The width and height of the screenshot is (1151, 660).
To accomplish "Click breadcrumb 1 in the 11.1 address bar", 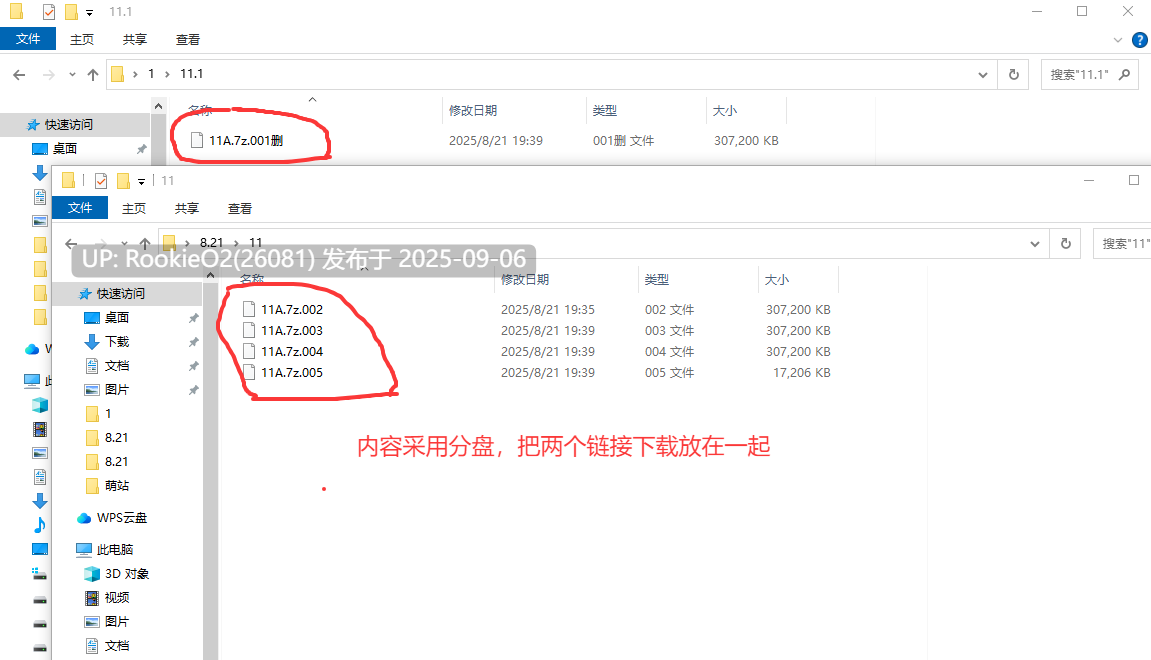I will coord(151,74).
